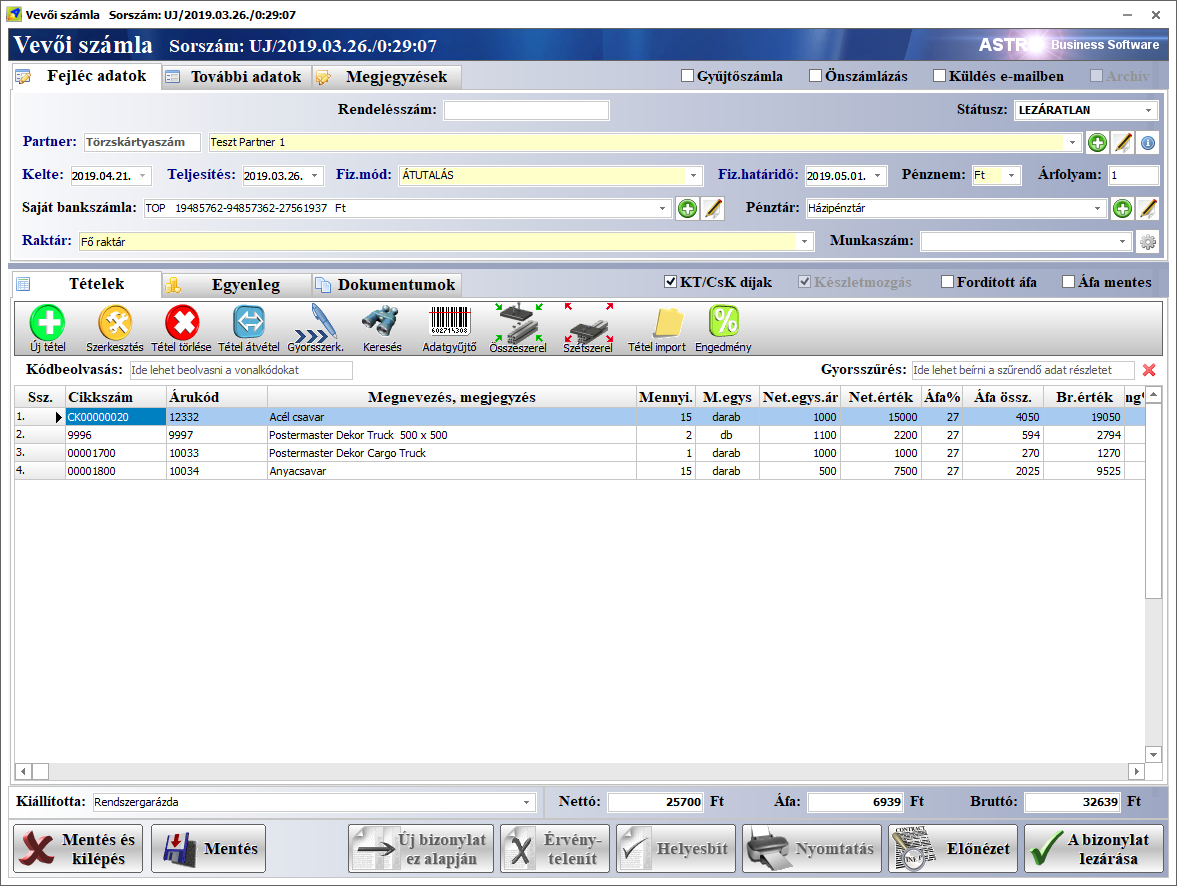The image size is (1177, 886).
Task: Click Új bizonylat ez alapján button
Action: point(421,848)
